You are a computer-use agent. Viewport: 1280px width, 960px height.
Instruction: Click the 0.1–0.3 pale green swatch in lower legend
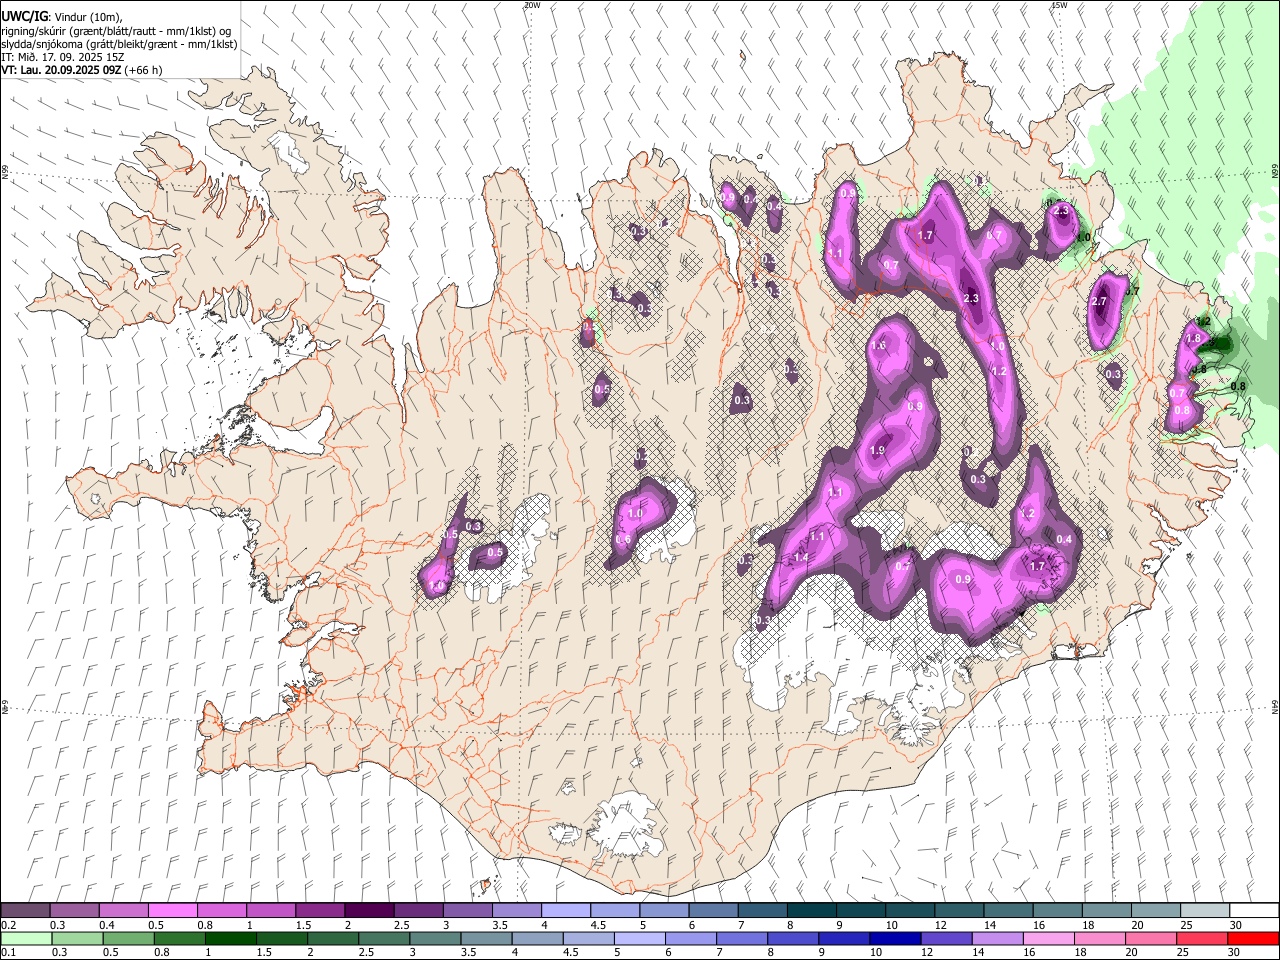point(25,939)
